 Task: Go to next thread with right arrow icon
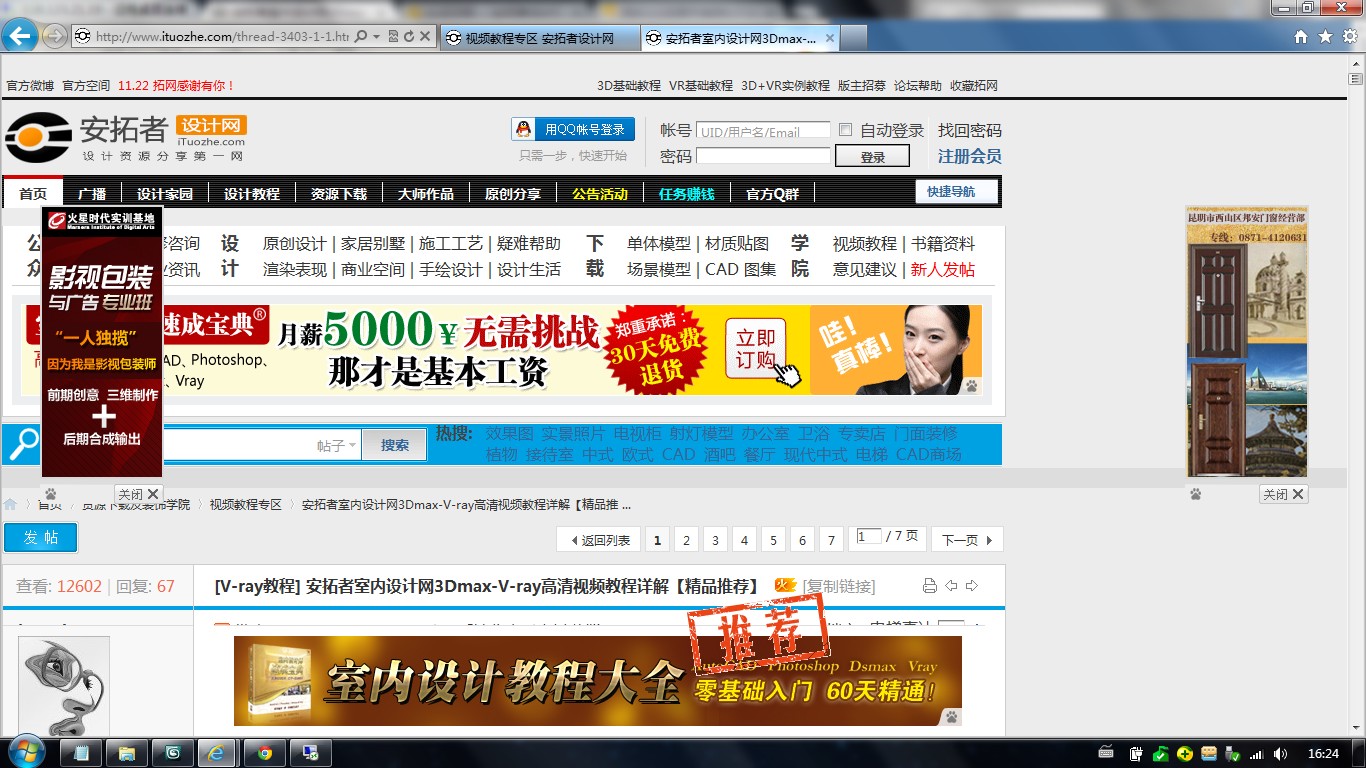(x=971, y=586)
